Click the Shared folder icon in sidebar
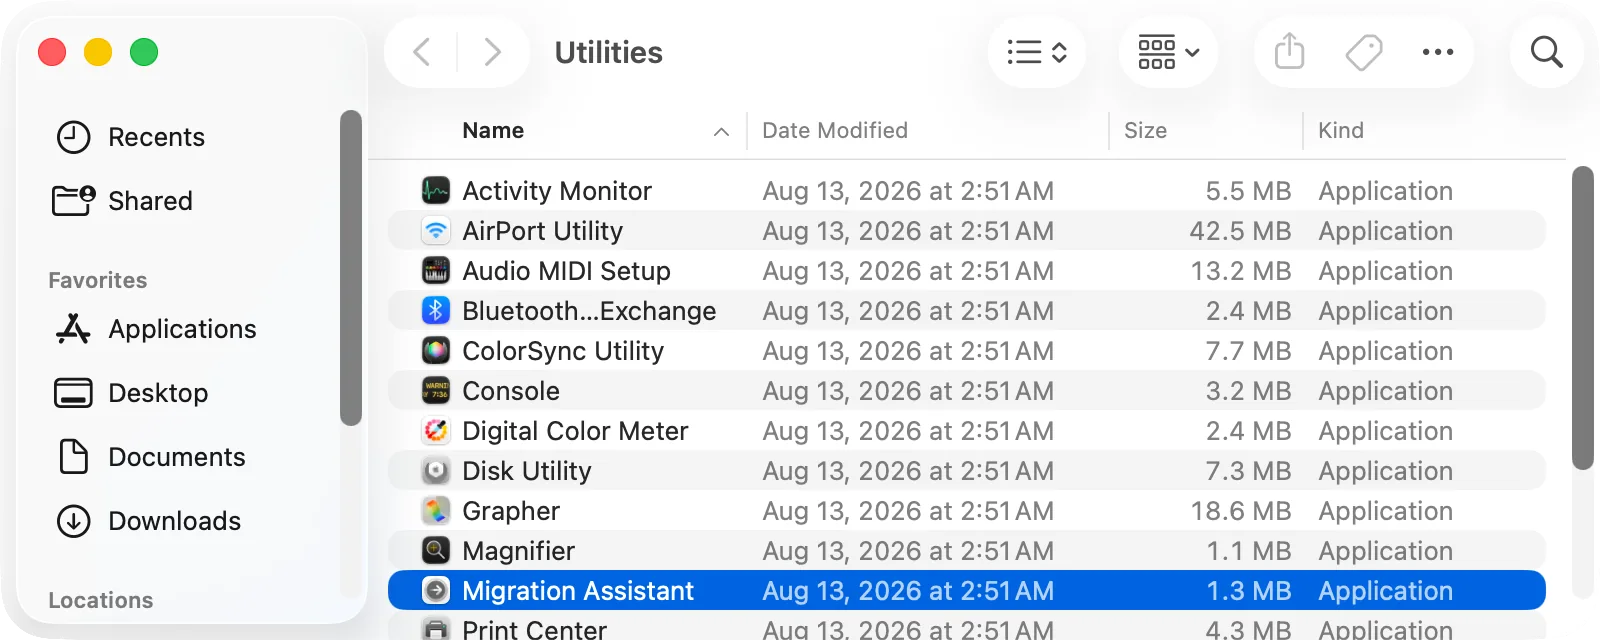The height and width of the screenshot is (640, 1600). (73, 201)
